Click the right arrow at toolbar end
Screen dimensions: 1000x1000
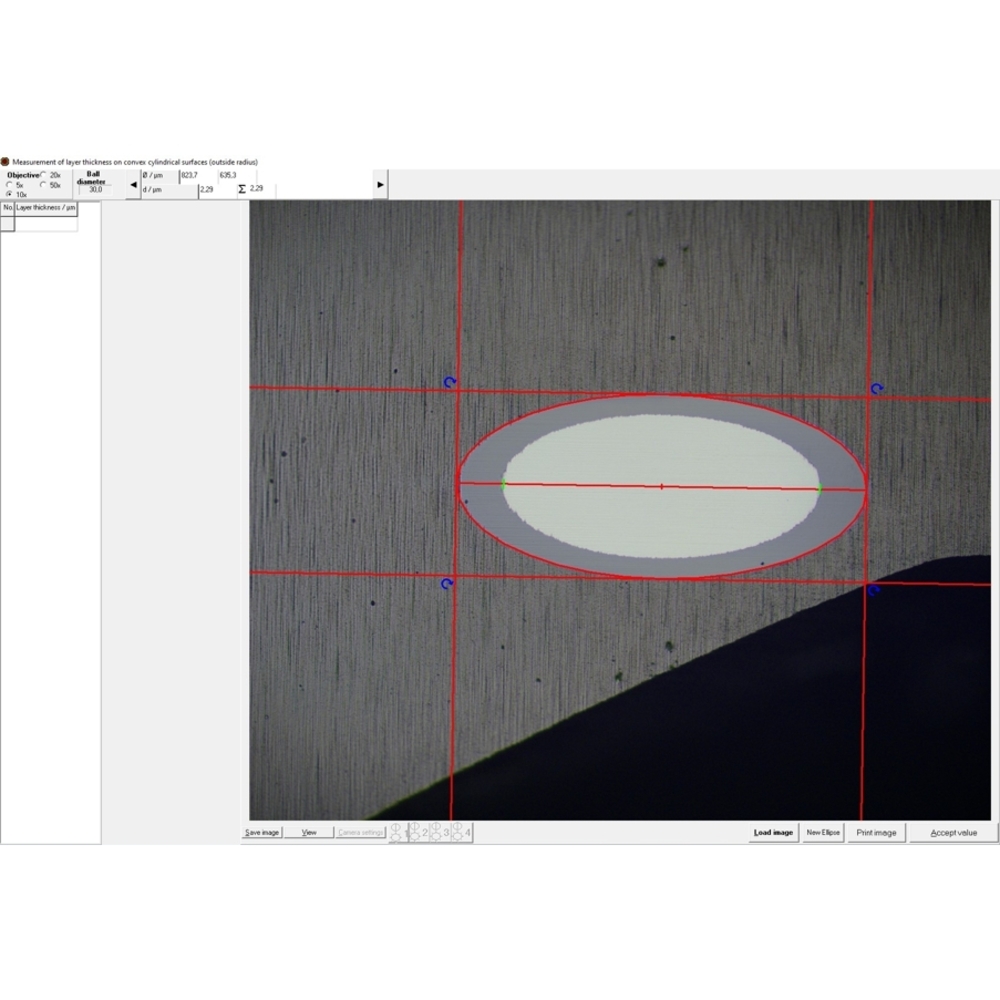pyautogui.click(x=380, y=184)
